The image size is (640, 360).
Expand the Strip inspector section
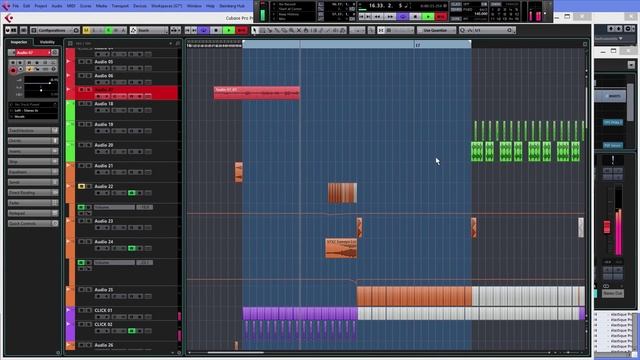pos(33,162)
